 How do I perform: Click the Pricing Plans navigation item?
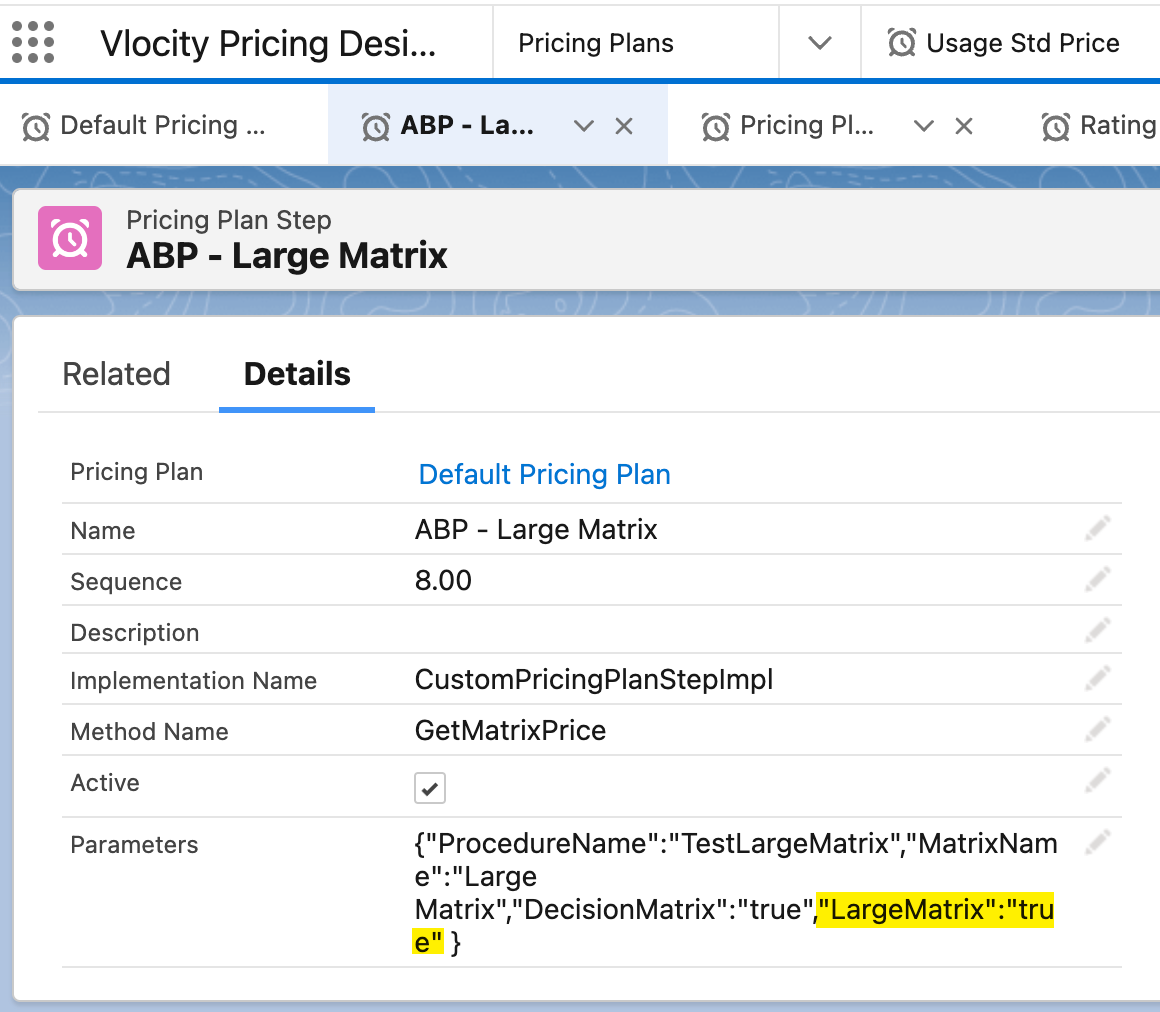[596, 43]
